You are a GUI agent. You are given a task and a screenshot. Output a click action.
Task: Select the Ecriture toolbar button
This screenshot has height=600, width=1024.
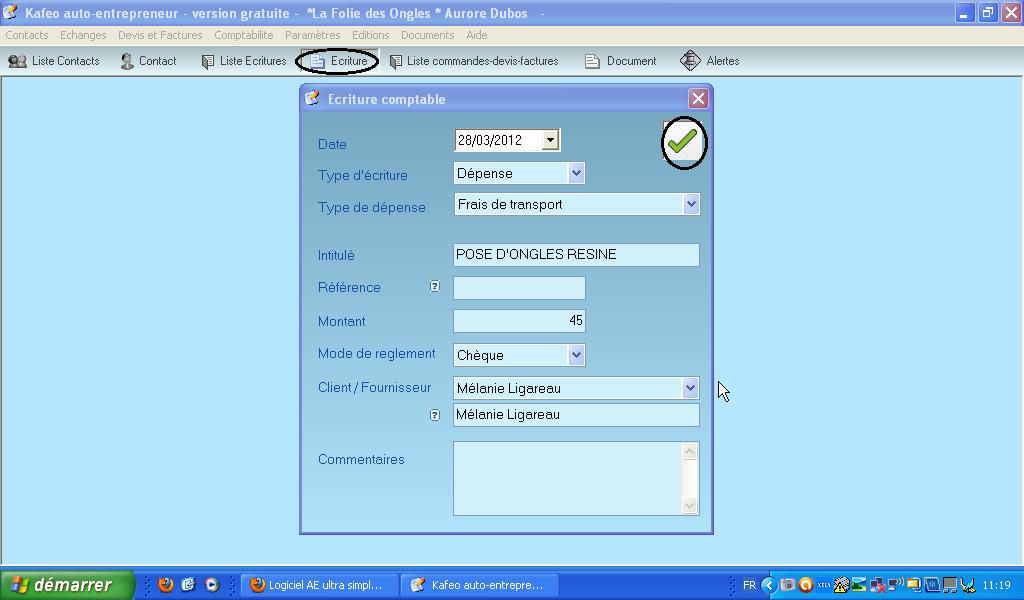click(x=339, y=61)
